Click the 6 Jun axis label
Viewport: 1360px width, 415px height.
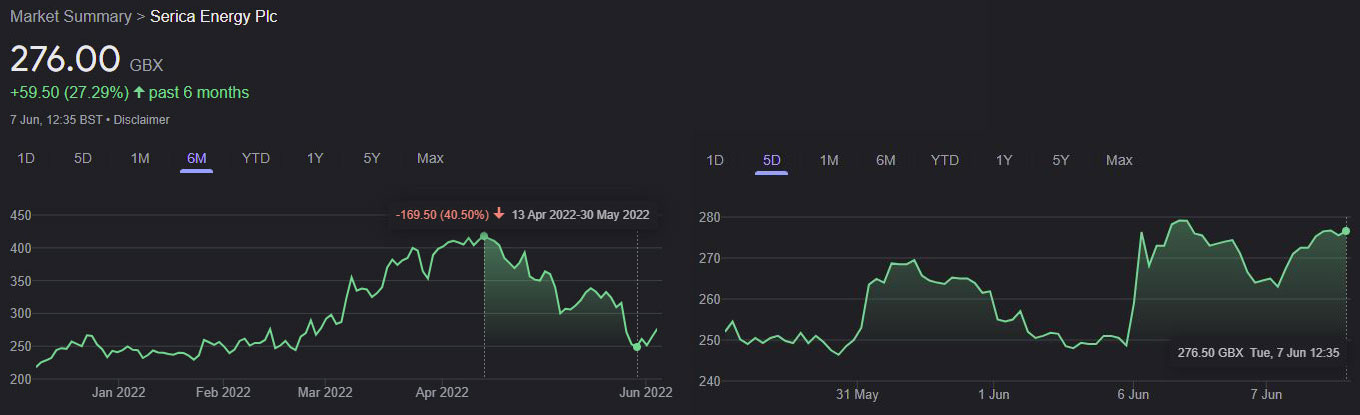point(1135,395)
